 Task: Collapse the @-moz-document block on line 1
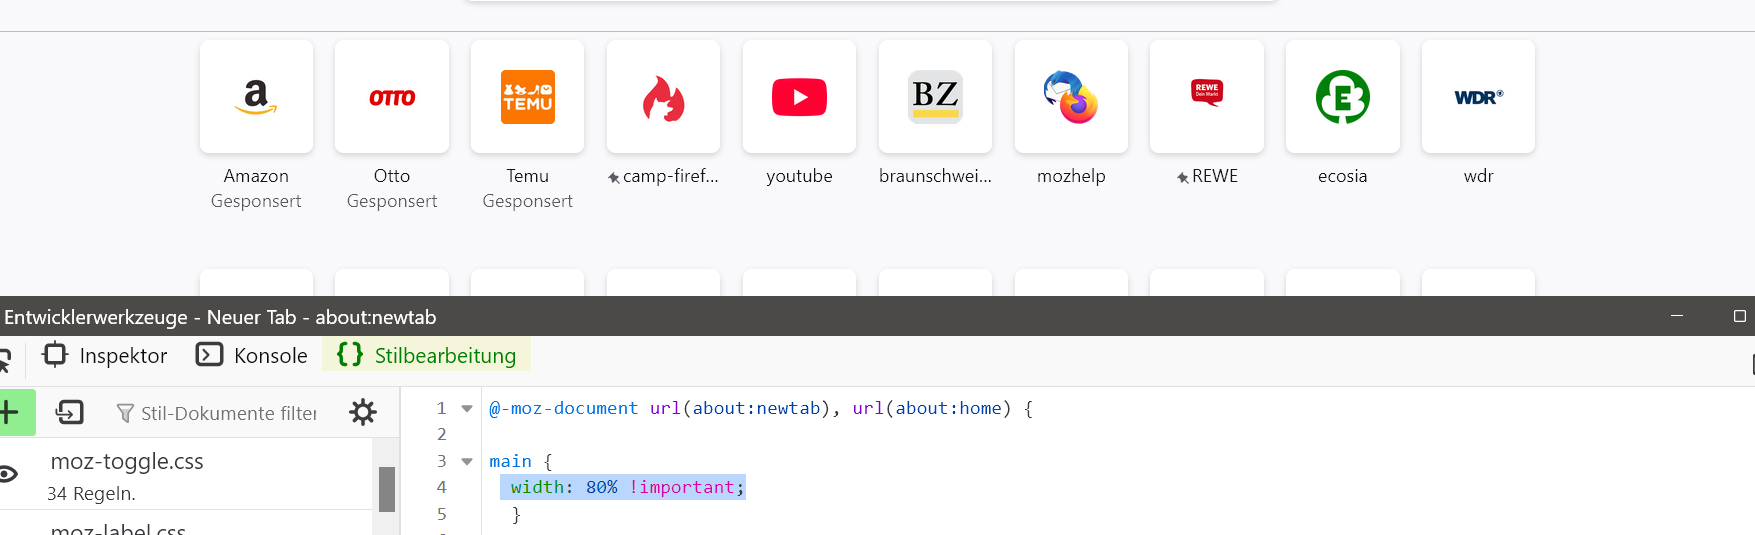click(467, 408)
